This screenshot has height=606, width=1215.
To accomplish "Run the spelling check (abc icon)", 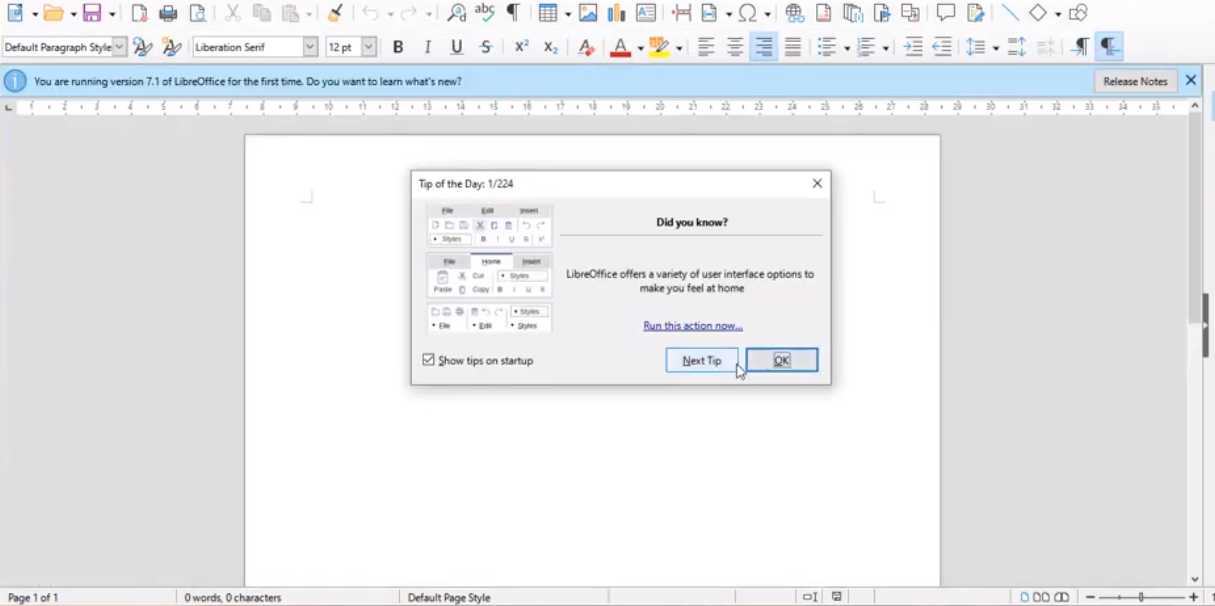I will (485, 13).
